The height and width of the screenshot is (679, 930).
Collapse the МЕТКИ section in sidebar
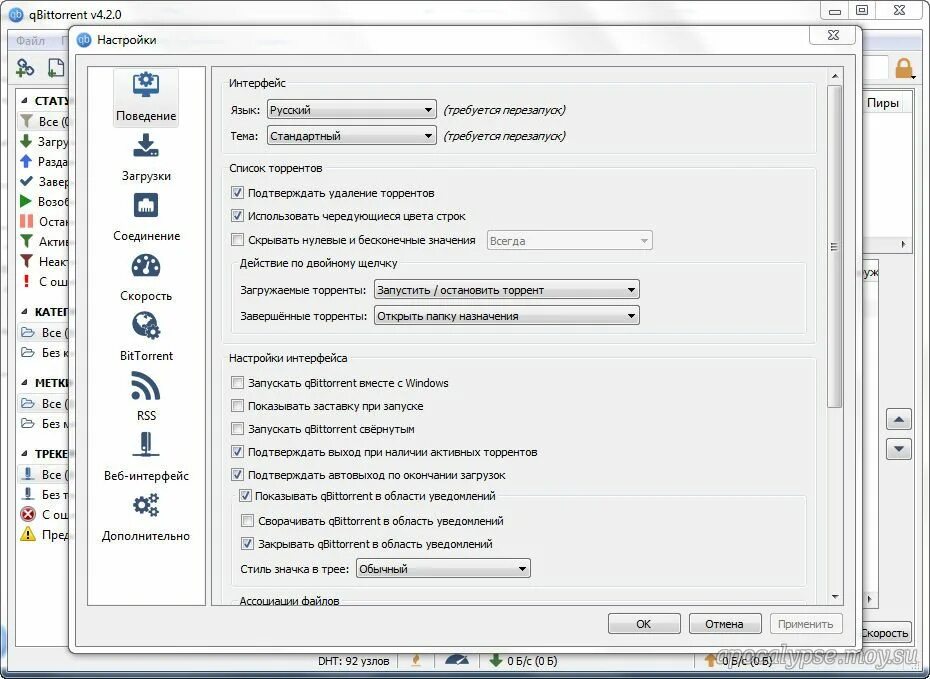coord(24,382)
